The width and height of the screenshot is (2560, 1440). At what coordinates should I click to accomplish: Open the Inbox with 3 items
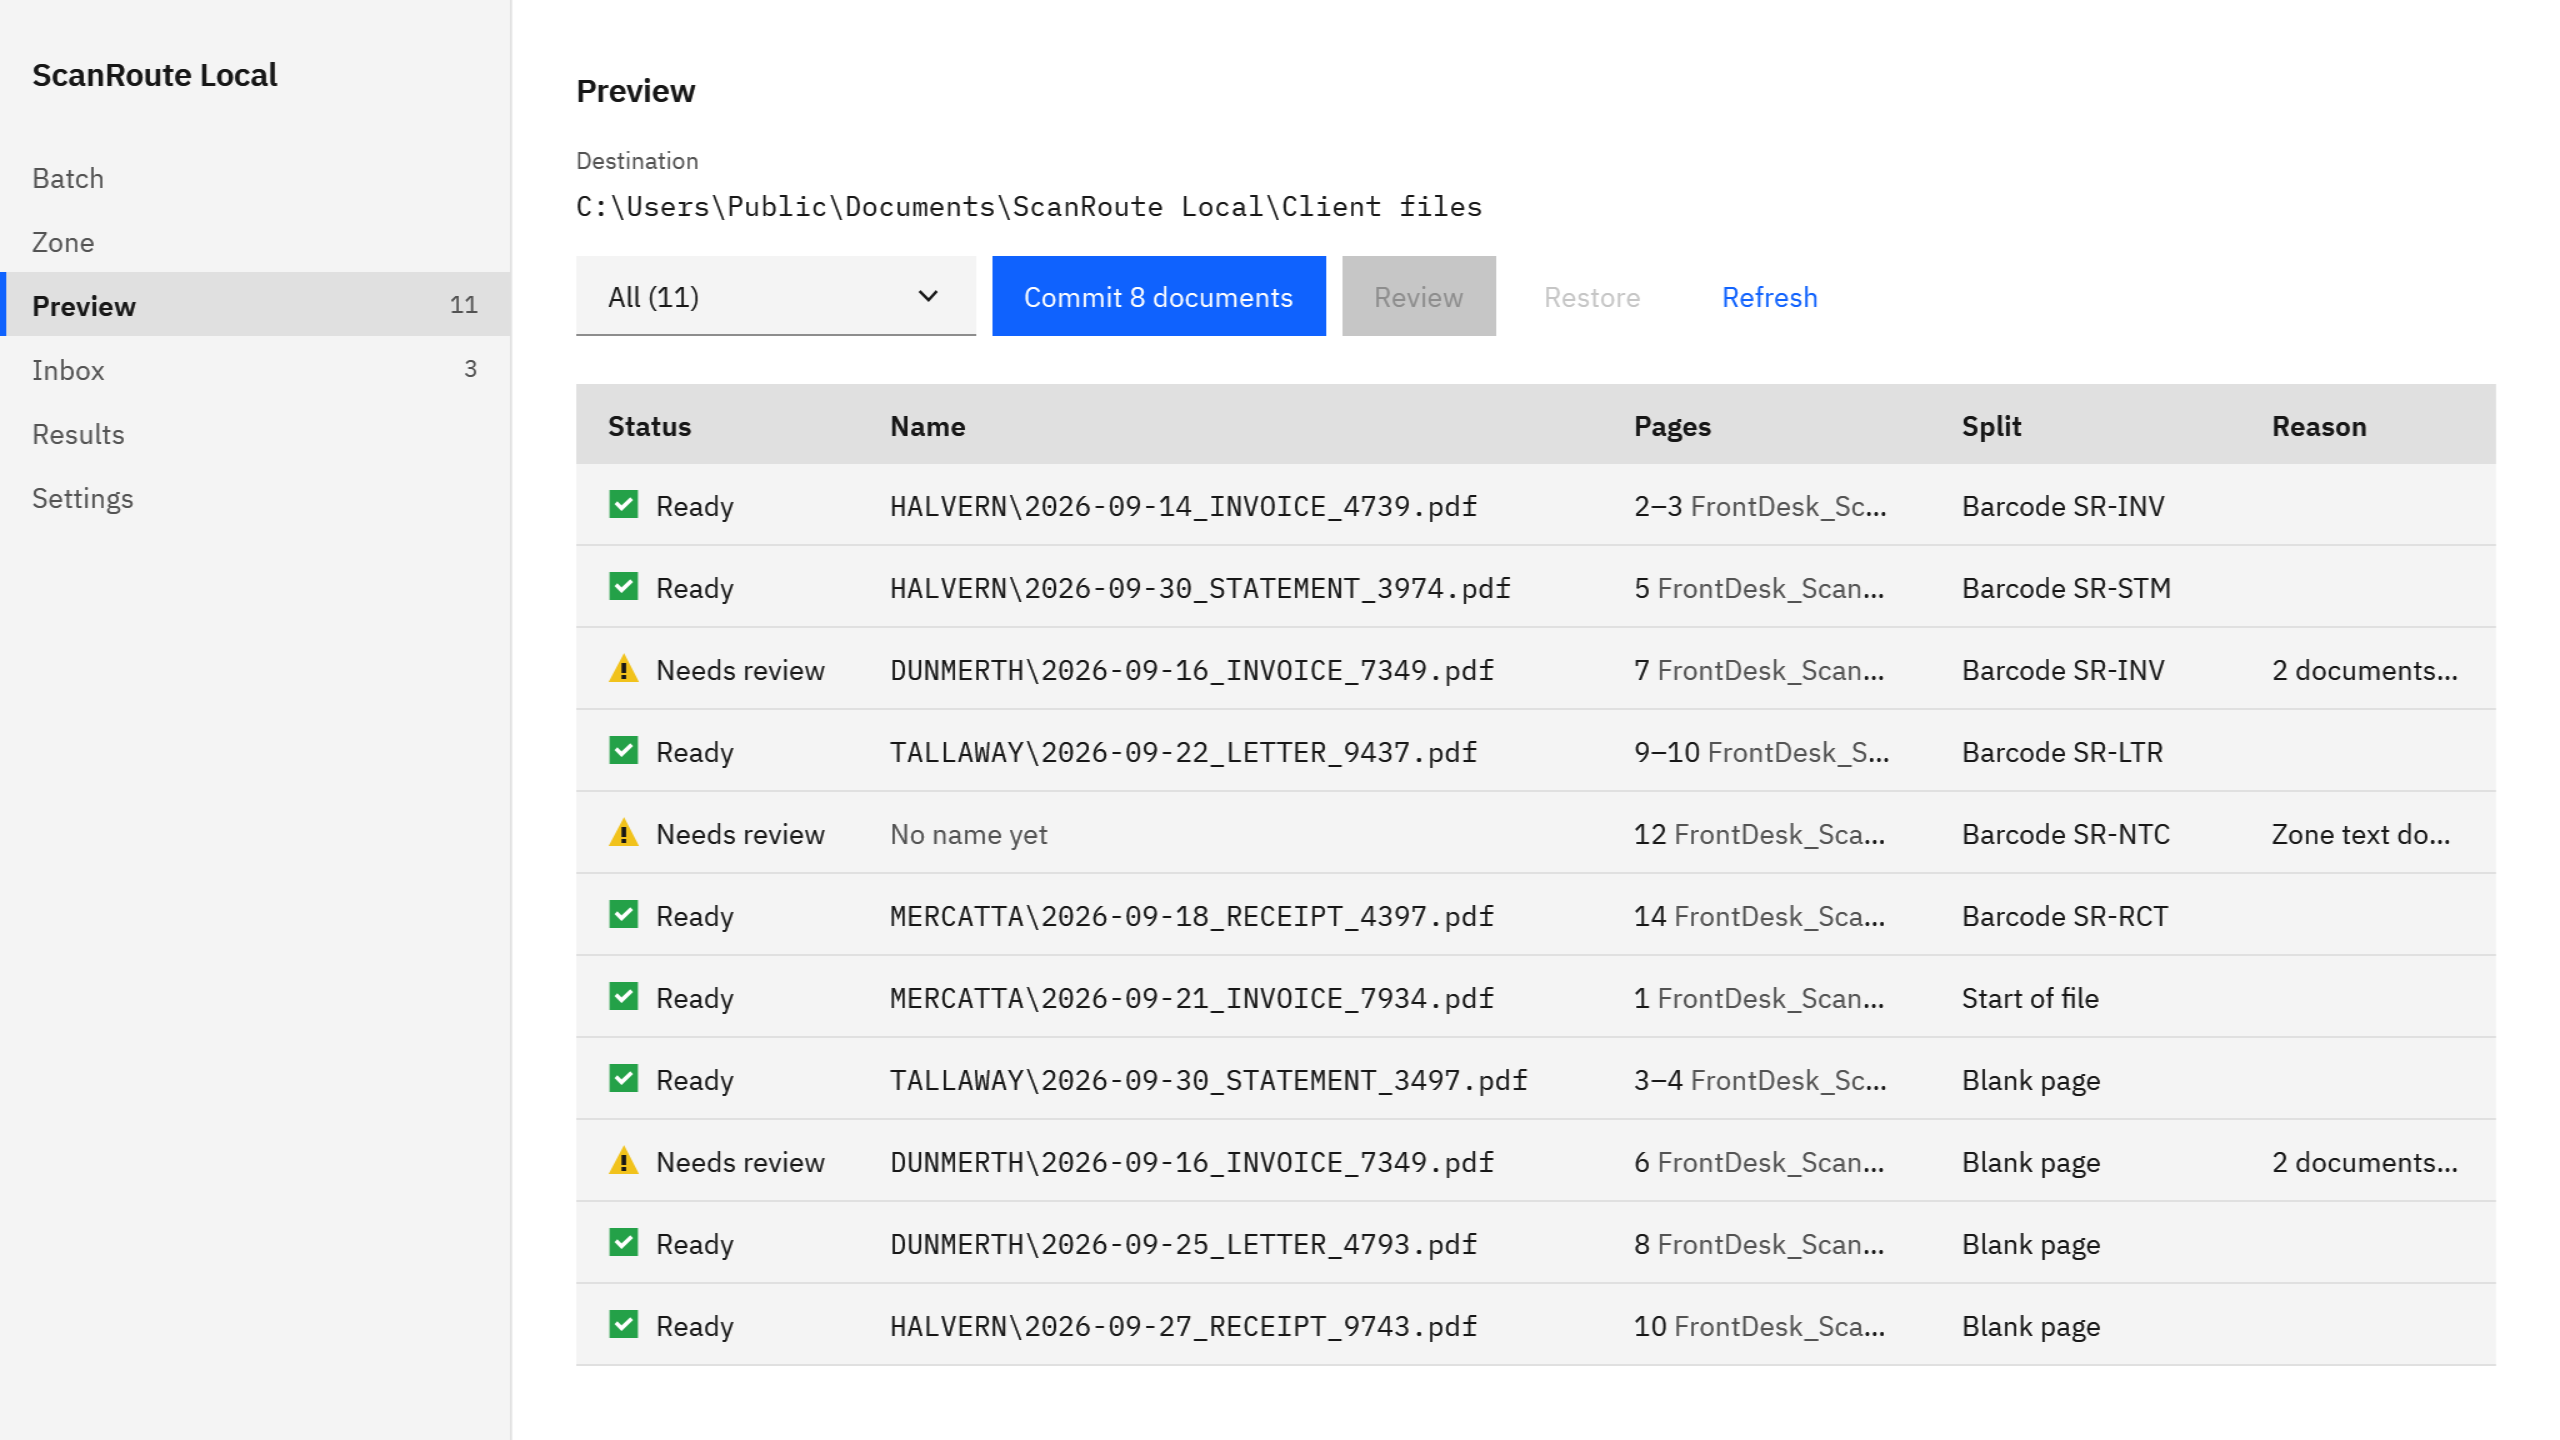pyautogui.click(x=255, y=370)
